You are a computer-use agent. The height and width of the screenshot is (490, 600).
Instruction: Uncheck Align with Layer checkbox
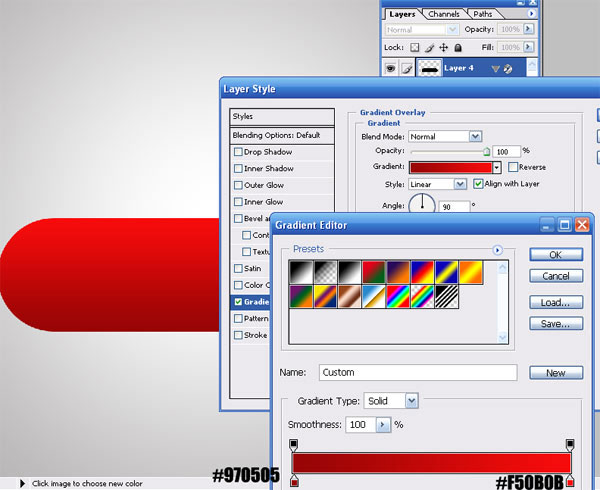pyautogui.click(x=478, y=184)
